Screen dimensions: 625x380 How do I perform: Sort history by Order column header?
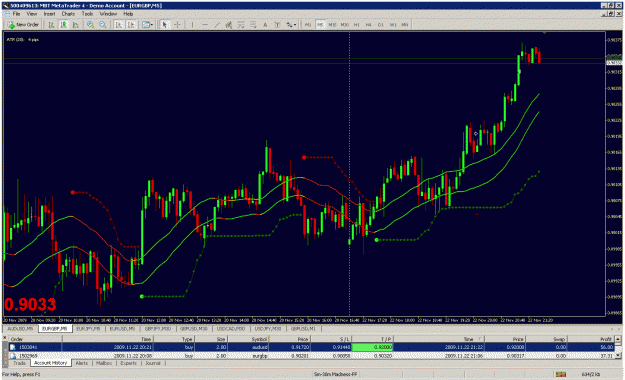click(35, 339)
